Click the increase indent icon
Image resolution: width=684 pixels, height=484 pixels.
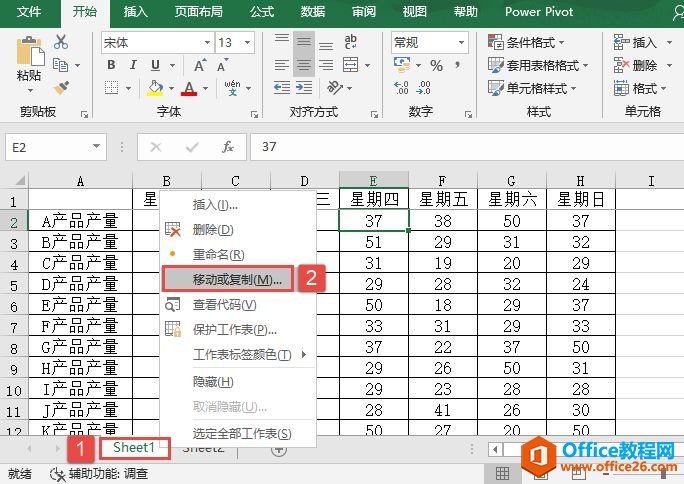(304, 88)
